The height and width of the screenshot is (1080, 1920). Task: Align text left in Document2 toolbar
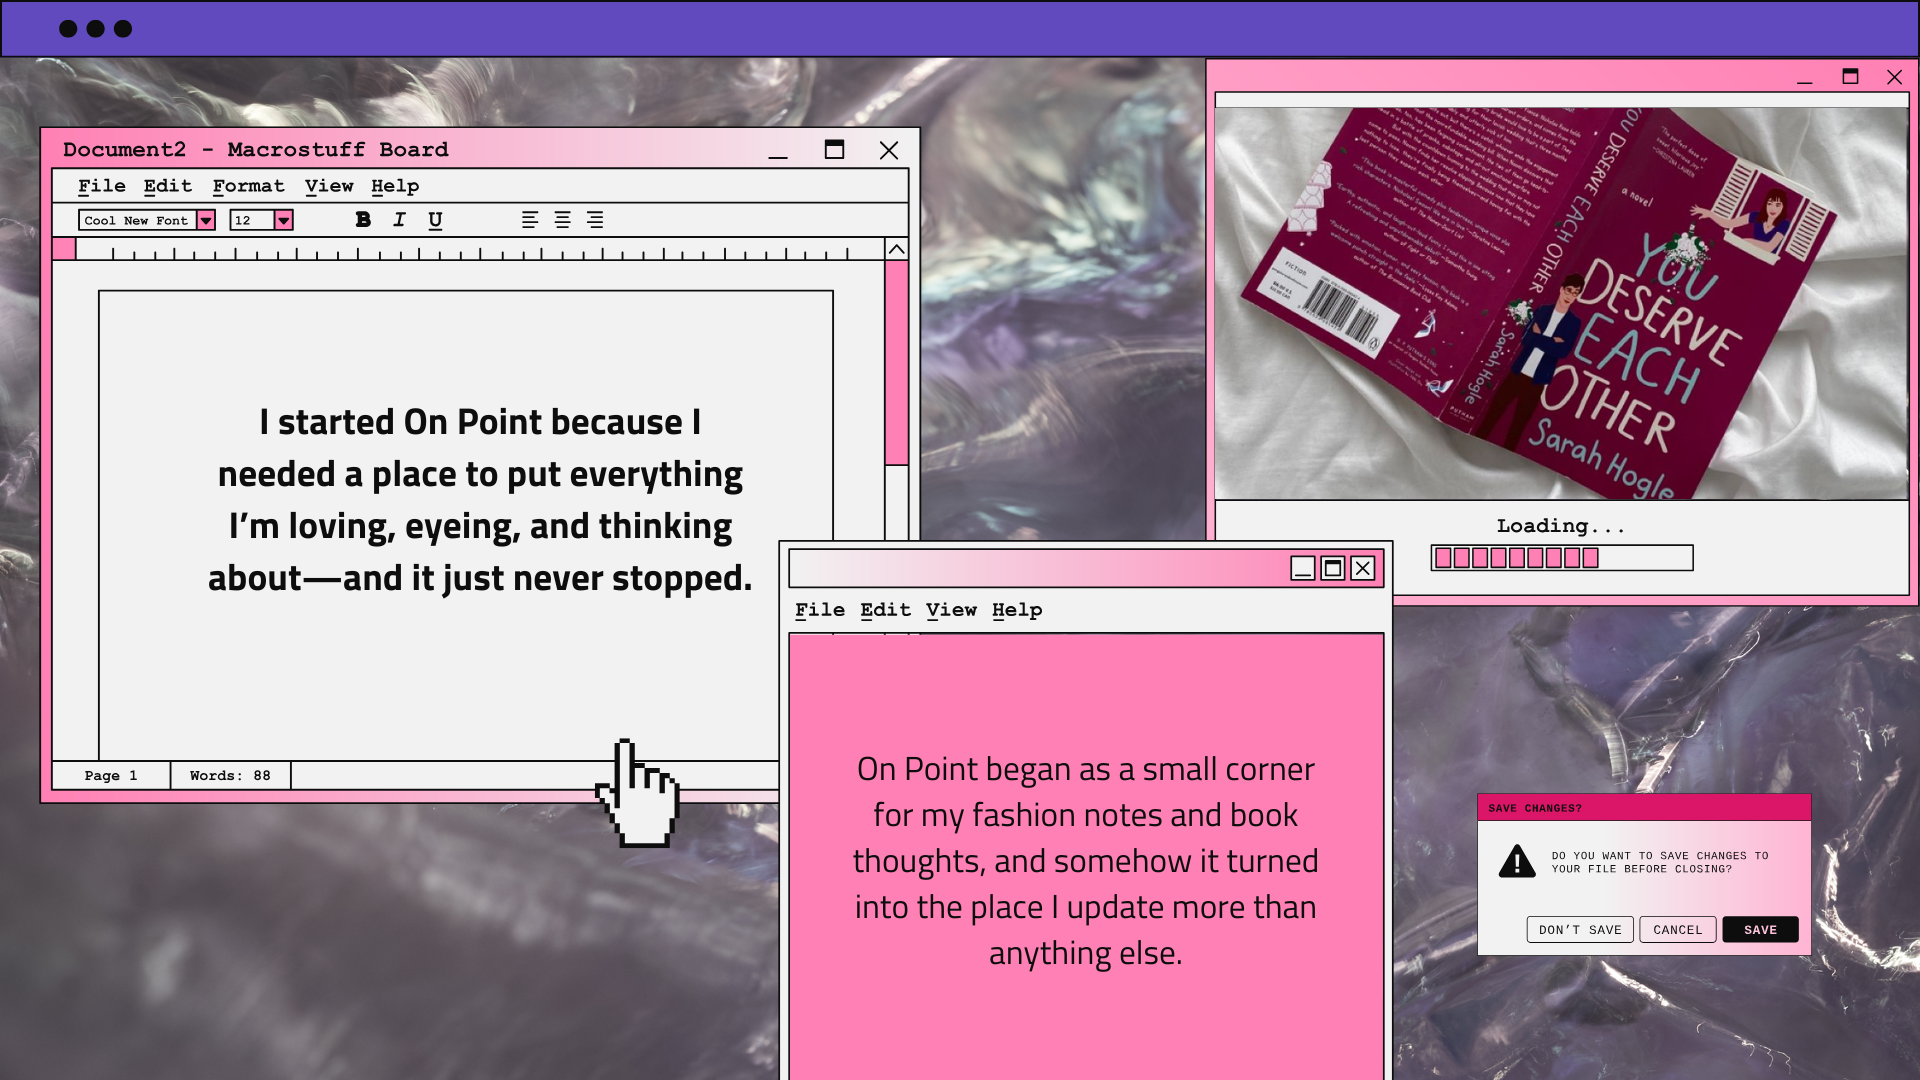tap(530, 220)
